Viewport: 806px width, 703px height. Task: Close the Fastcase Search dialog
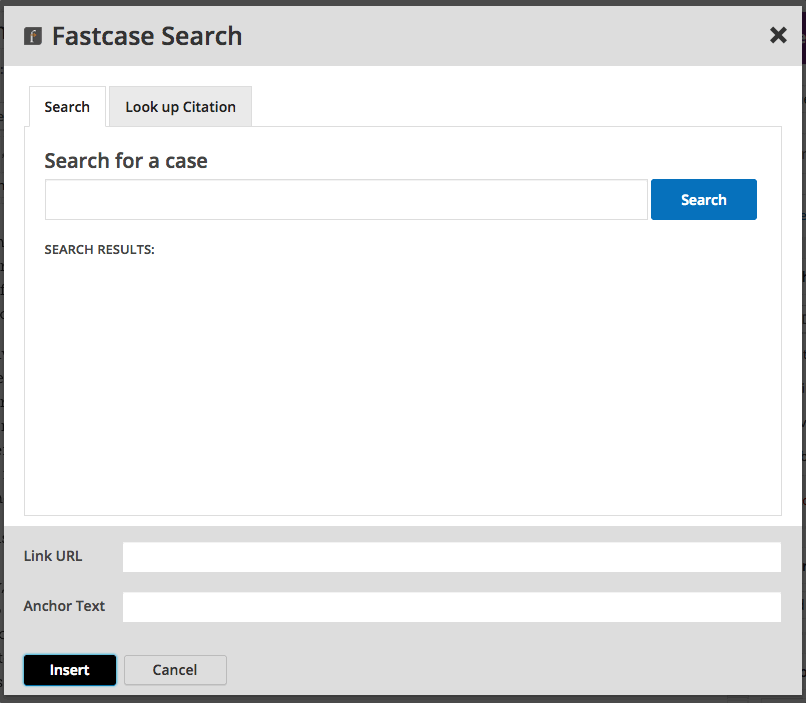pyautogui.click(x=778, y=35)
